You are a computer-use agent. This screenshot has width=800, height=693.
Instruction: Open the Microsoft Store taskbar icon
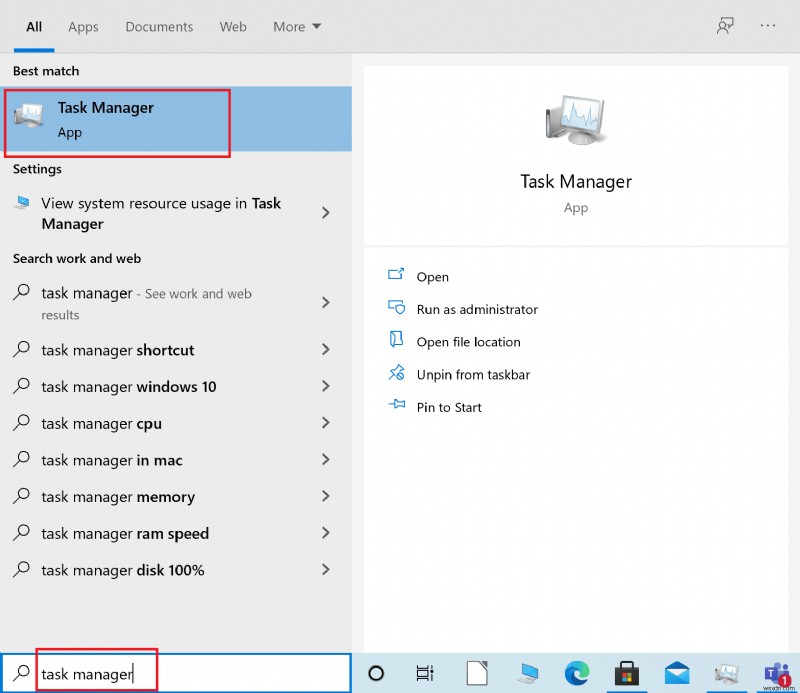click(627, 673)
